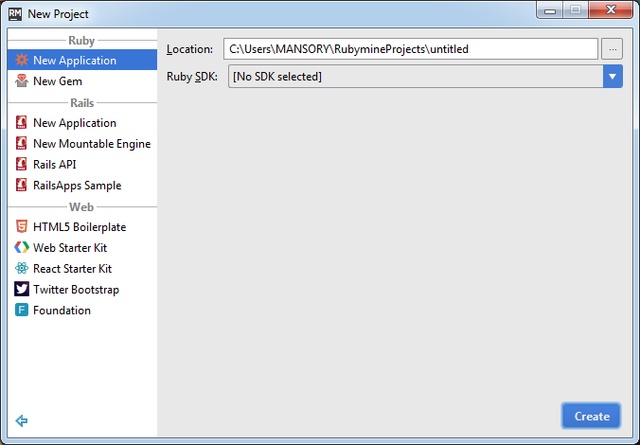
Task: Click the React Starter Kit atom icon
Action: (21, 268)
